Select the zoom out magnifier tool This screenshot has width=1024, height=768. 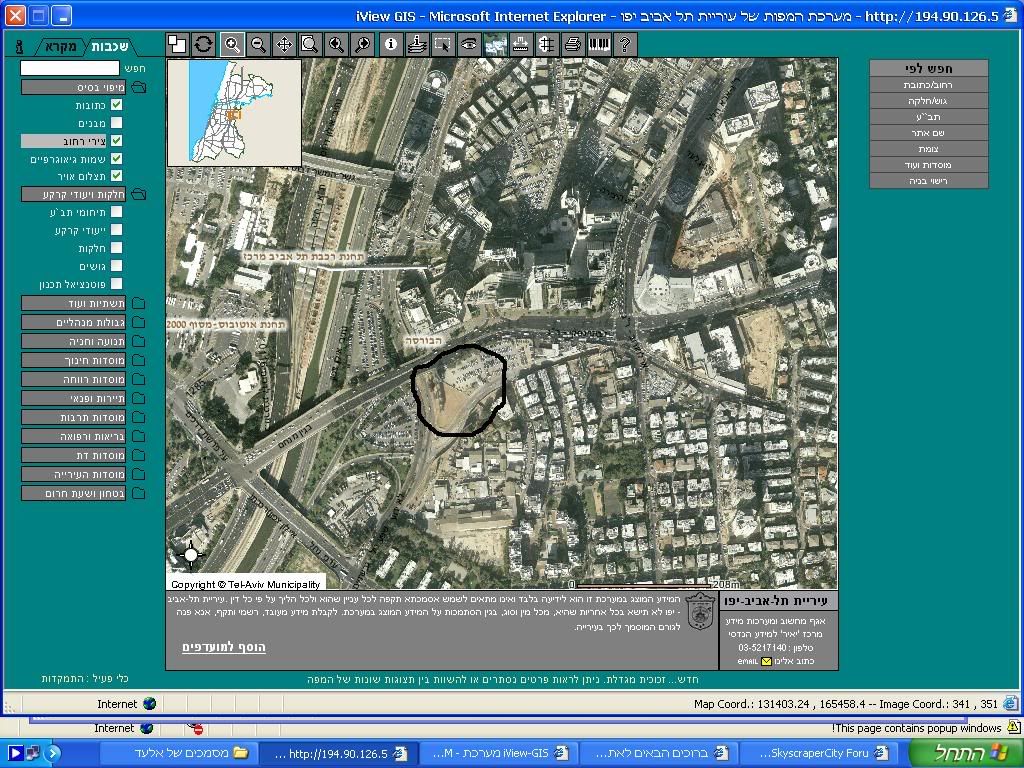[x=258, y=44]
